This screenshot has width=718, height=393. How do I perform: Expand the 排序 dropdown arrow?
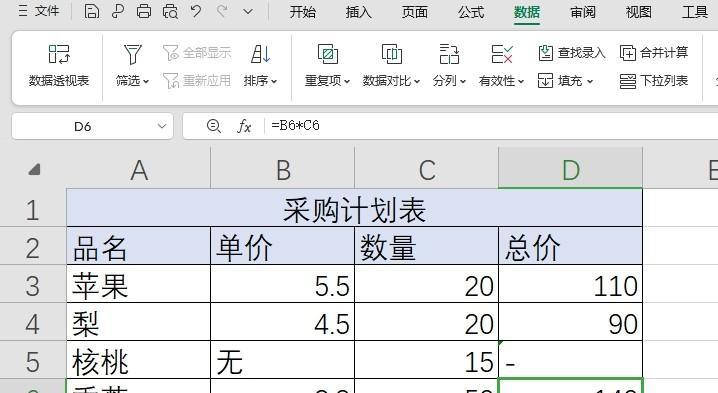point(274,82)
